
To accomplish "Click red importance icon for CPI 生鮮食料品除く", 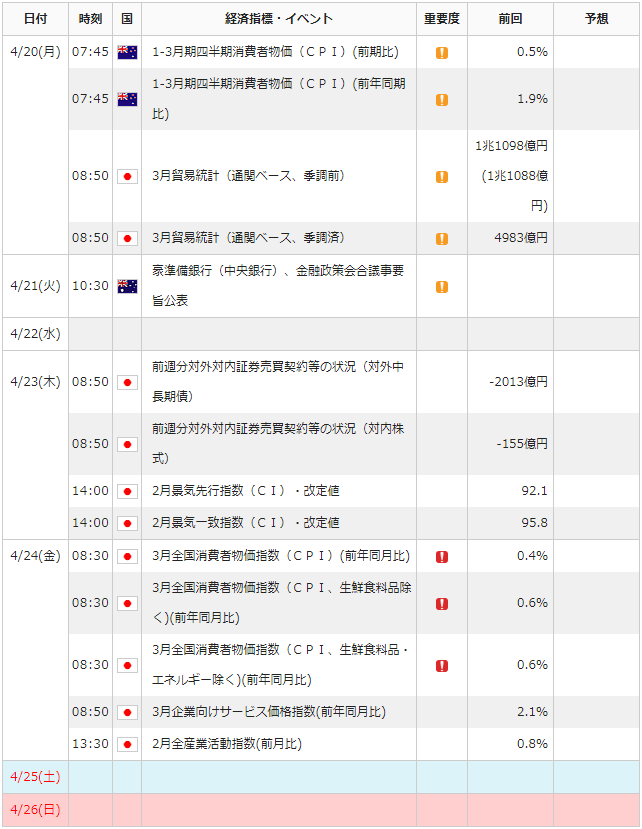I will (x=442, y=604).
